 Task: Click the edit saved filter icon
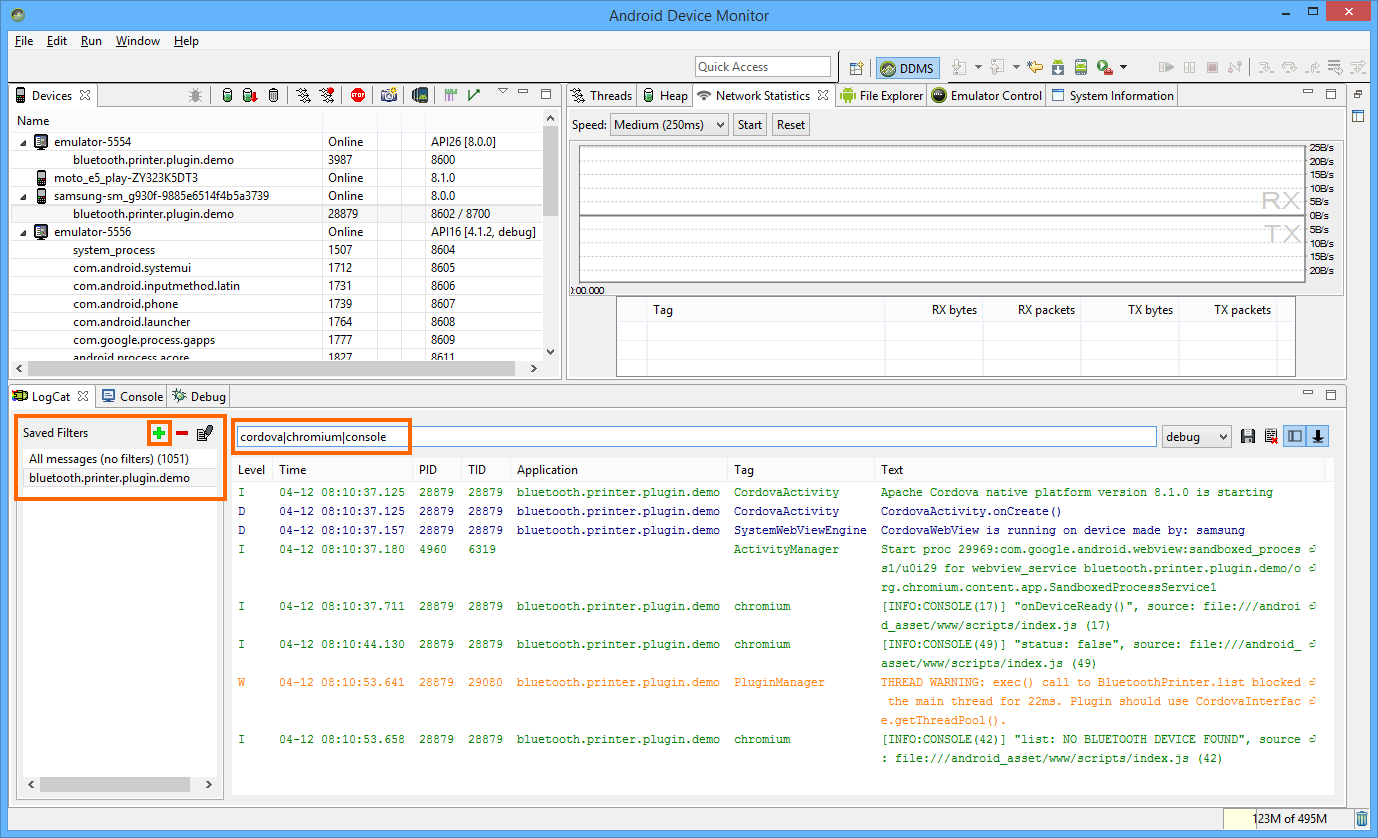click(x=205, y=433)
